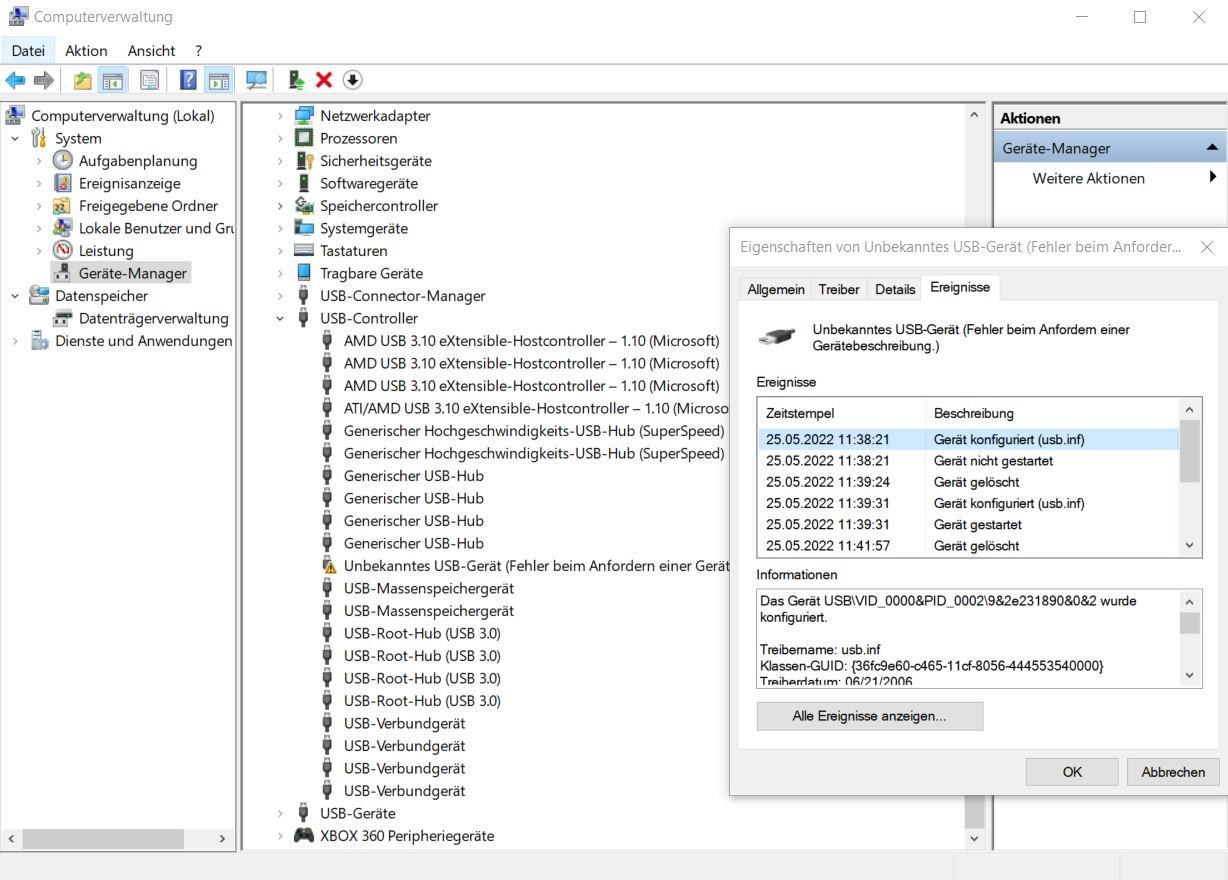
Task: Open the Aktion menu
Action: [x=86, y=50]
